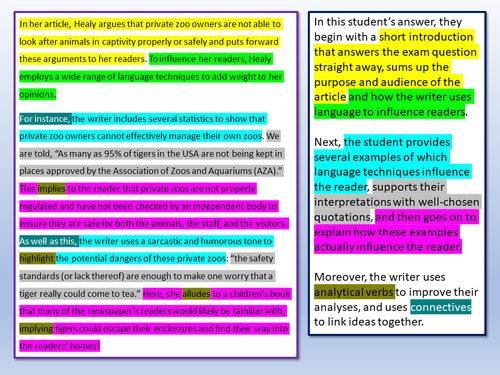This screenshot has width=500, height=375.
Task: Click magenta 'ensure they are safe for both'
Action: tap(154, 223)
